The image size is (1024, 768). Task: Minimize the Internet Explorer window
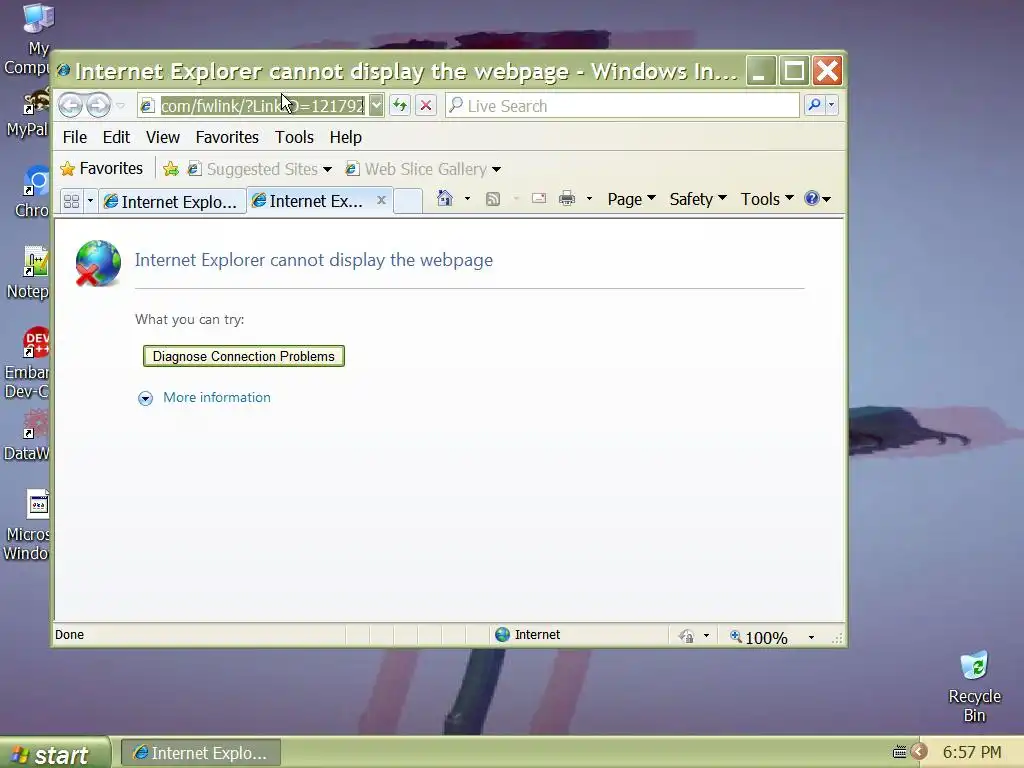point(760,71)
